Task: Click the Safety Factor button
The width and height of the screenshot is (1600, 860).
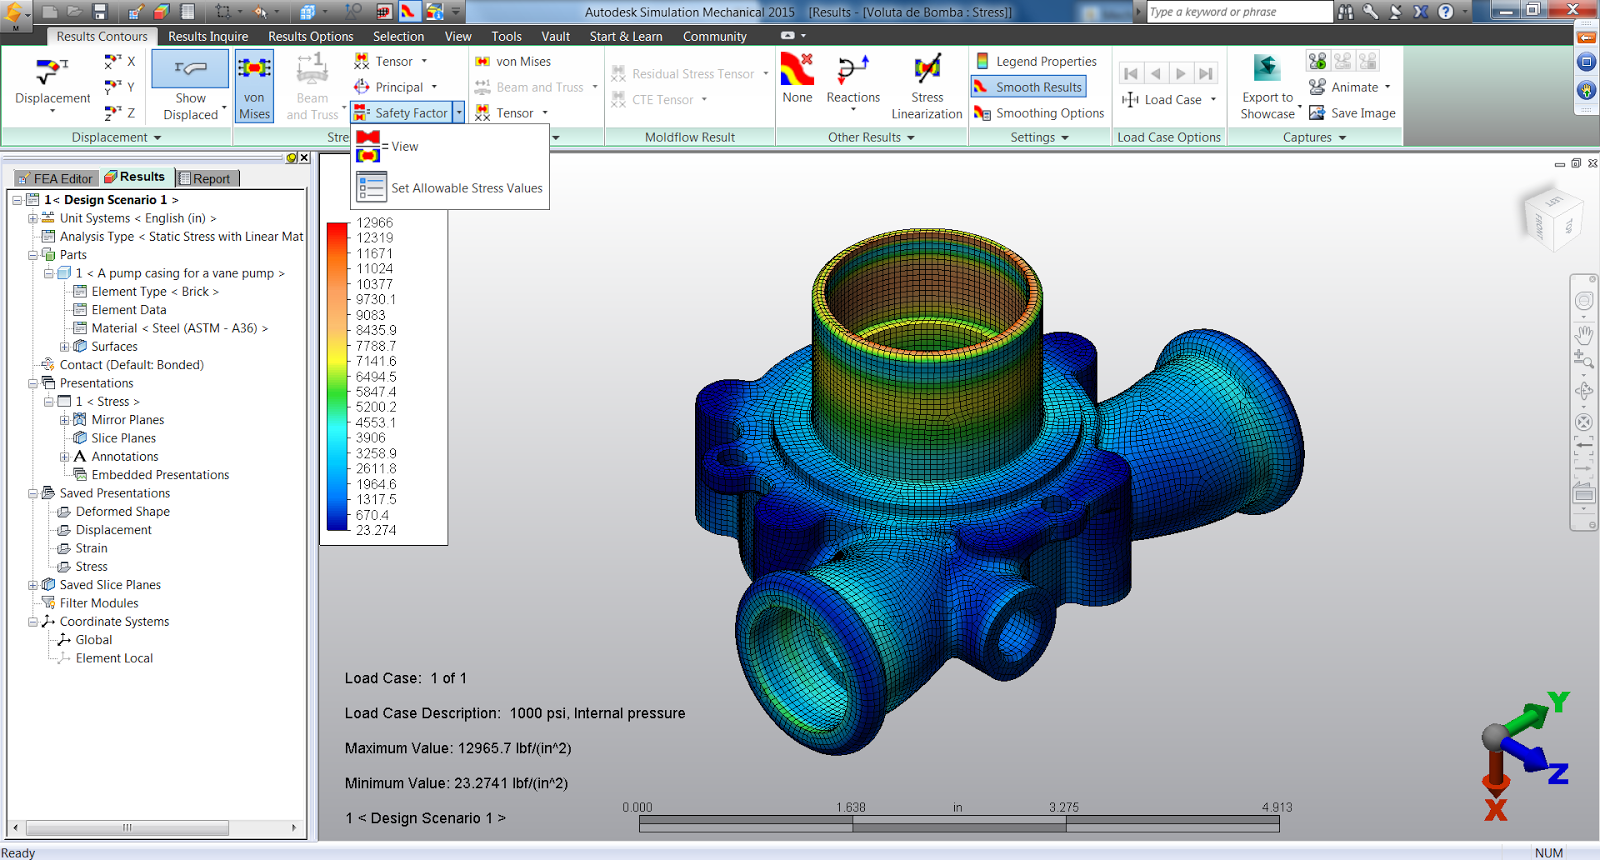Action: [402, 113]
